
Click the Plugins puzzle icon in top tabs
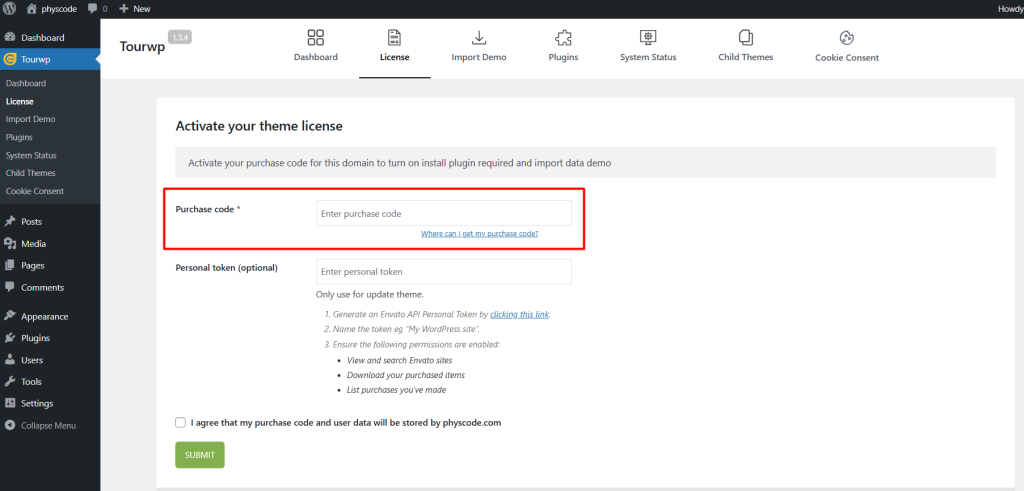(x=563, y=37)
